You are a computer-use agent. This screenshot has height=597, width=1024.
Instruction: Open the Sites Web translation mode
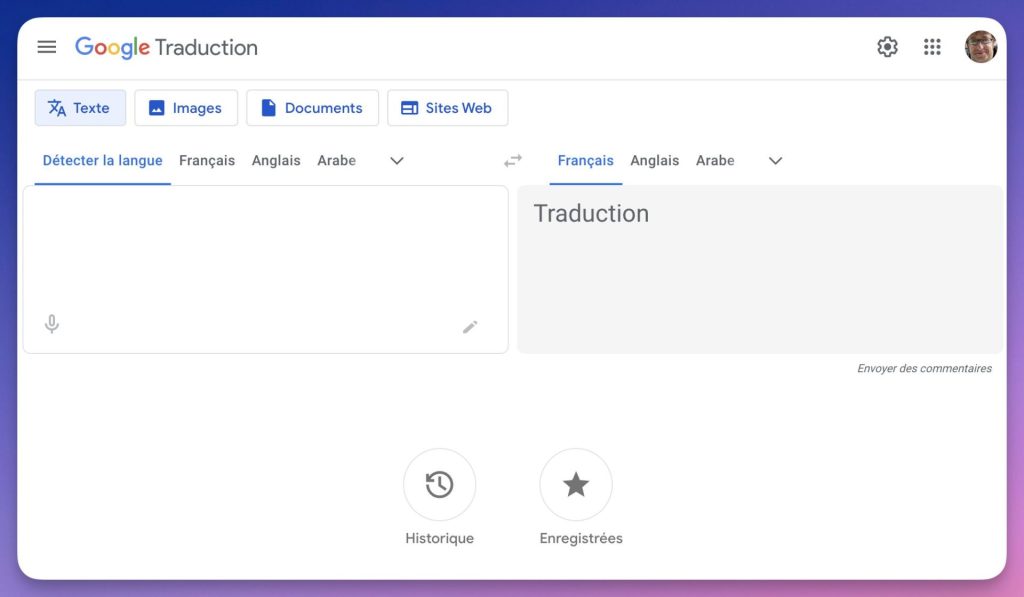click(x=447, y=107)
